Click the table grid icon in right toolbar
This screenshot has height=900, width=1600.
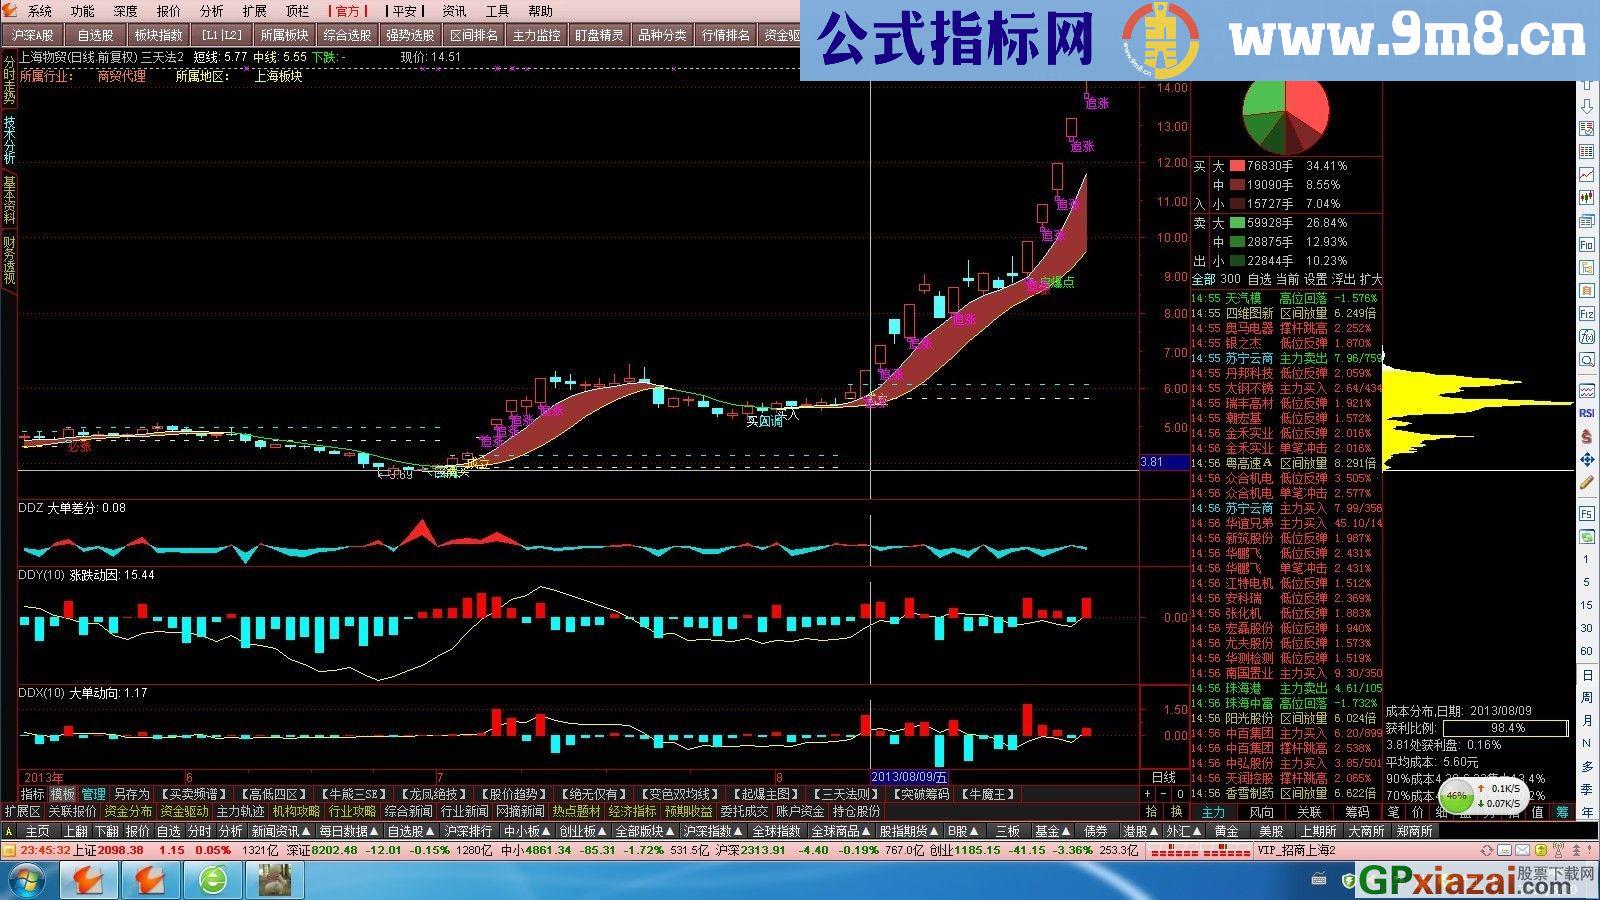click(1587, 151)
